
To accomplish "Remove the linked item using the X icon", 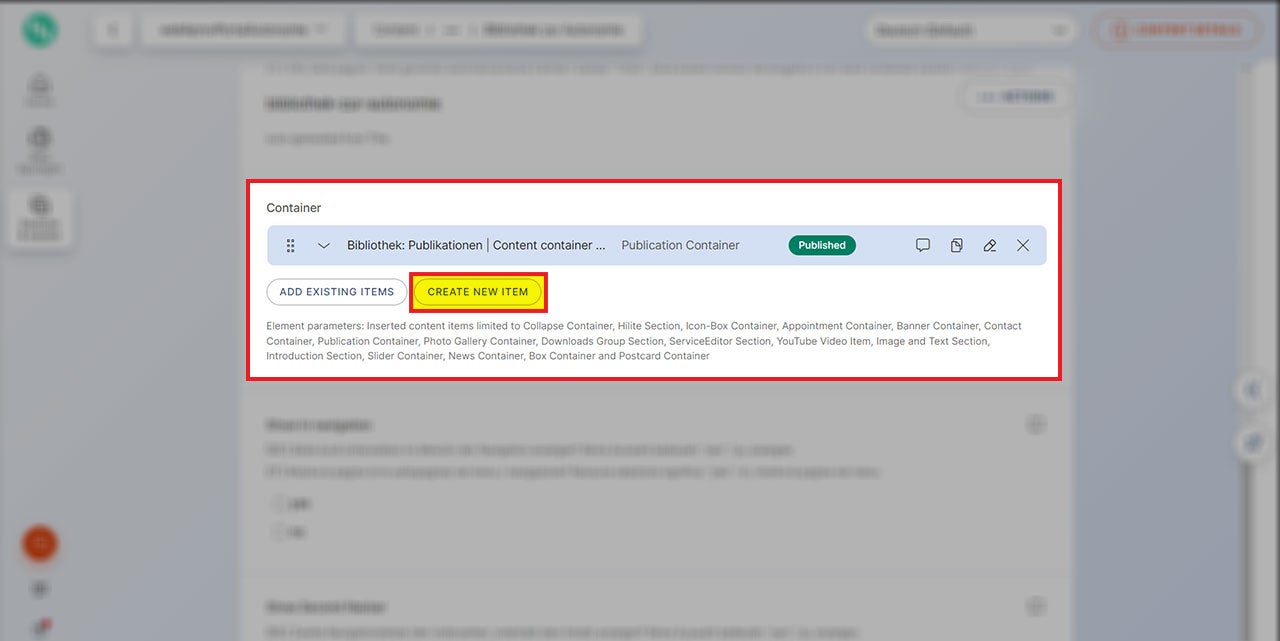I will point(1023,245).
